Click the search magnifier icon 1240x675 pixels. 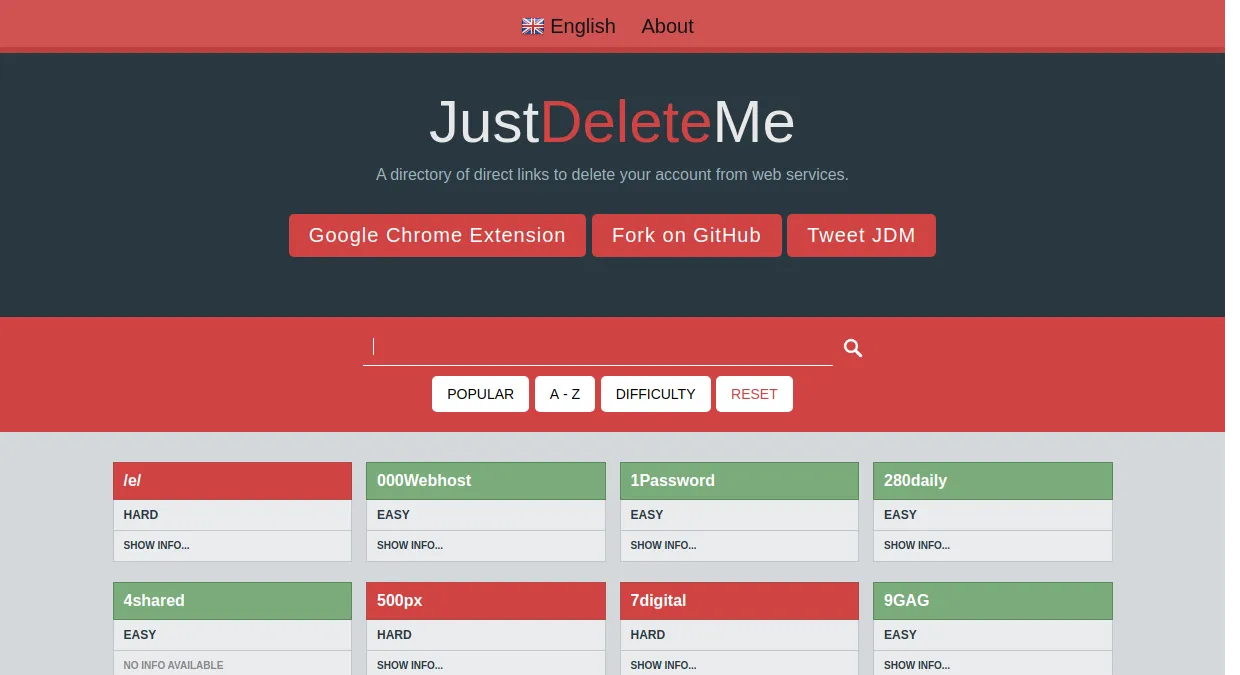click(853, 348)
